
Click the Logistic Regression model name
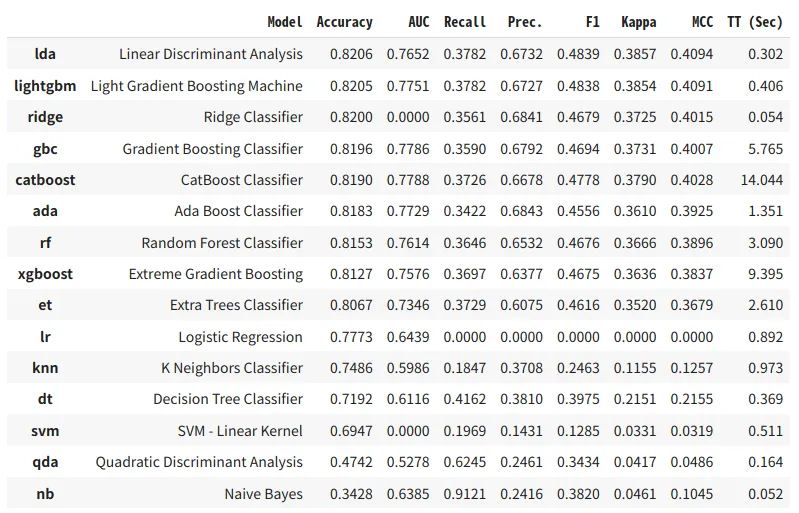[240, 337]
